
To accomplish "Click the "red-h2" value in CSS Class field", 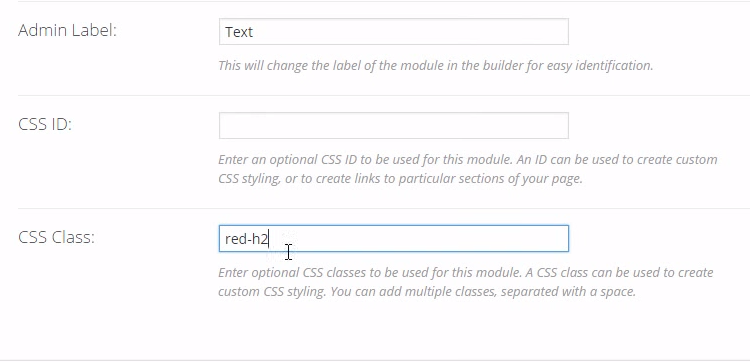I will (x=246, y=239).
